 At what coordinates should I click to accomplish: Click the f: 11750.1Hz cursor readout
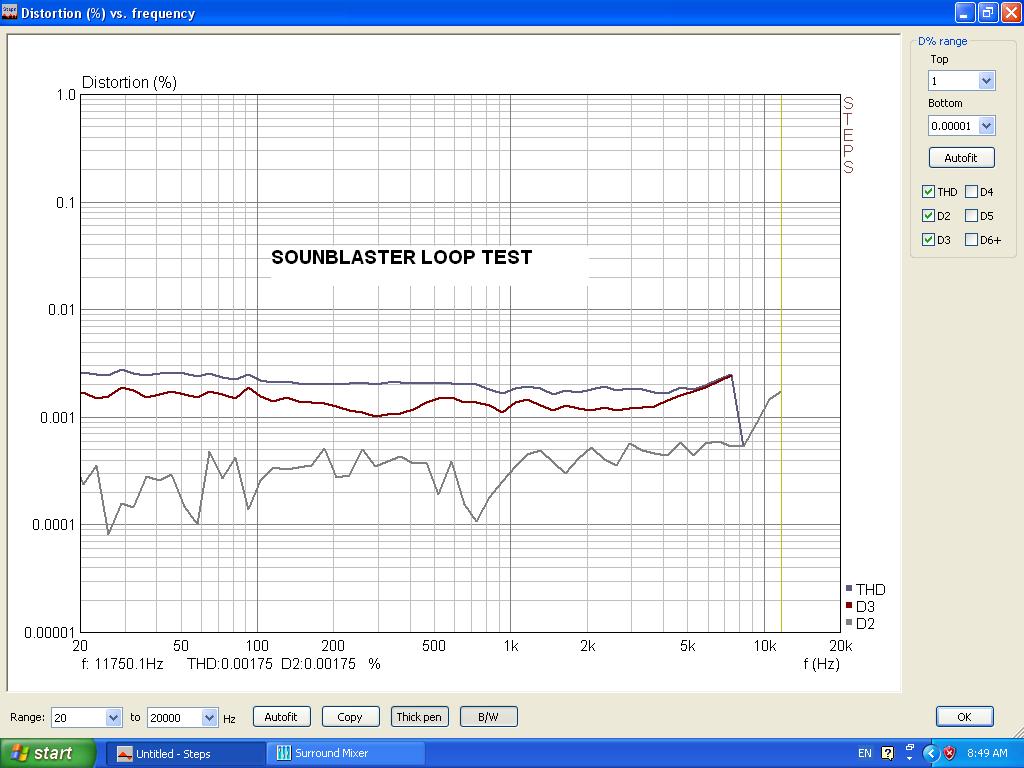pyautogui.click(x=122, y=664)
